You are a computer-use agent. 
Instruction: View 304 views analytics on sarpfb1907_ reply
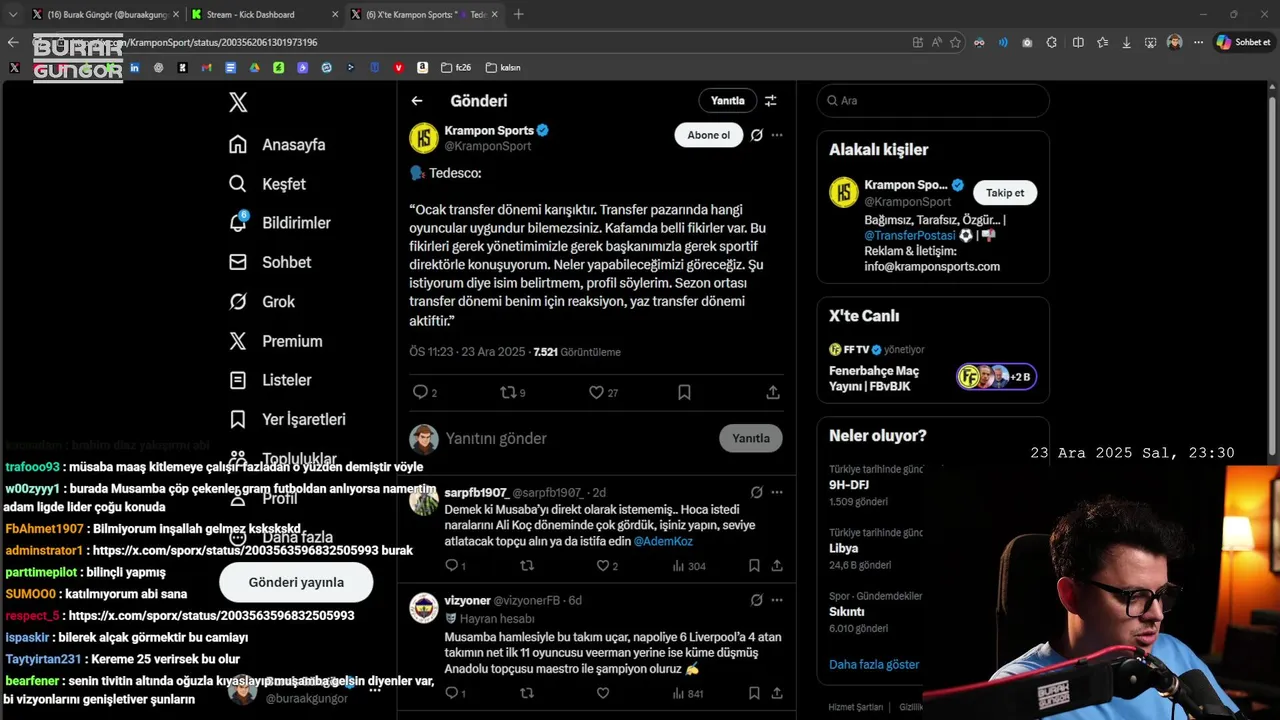tap(689, 566)
